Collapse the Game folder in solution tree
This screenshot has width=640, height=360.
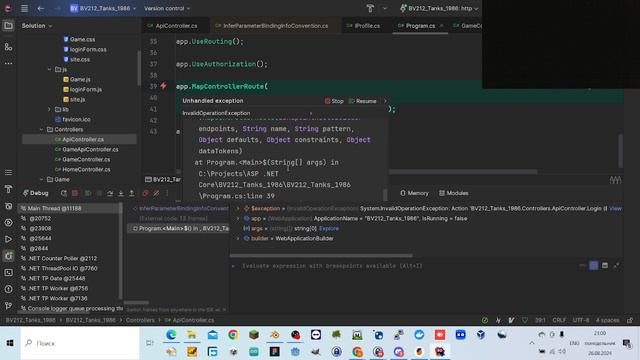tap(41, 180)
